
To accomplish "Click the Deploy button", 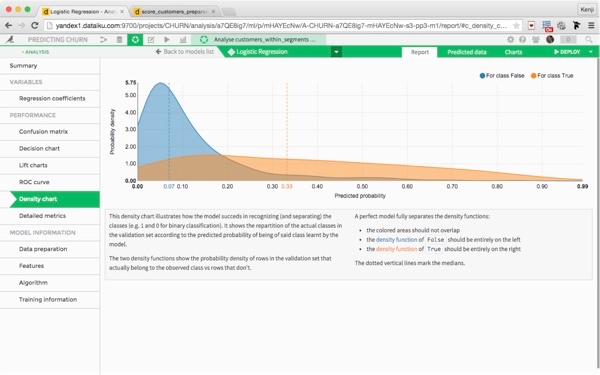I will point(567,52).
